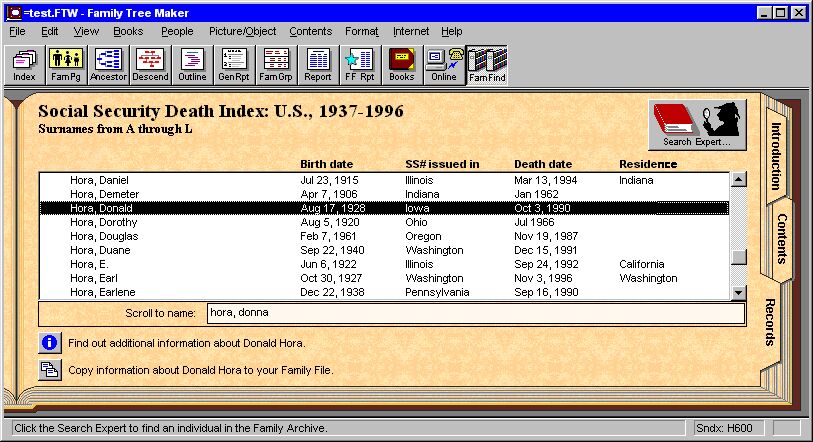The height and width of the screenshot is (442, 813).
Task: Click the Death date column header
Action: 543,164
